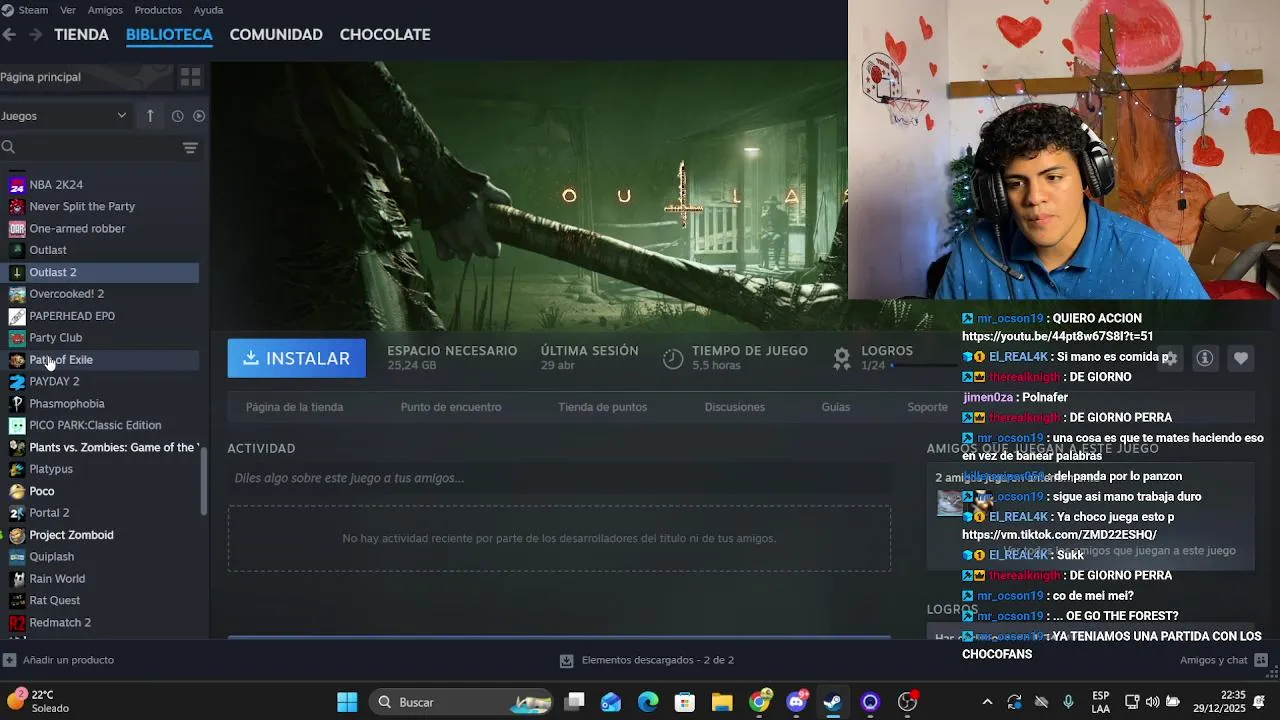Show only ready-to-play games icon
This screenshot has height=720, width=1280.
pyautogui.click(x=199, y=116)
